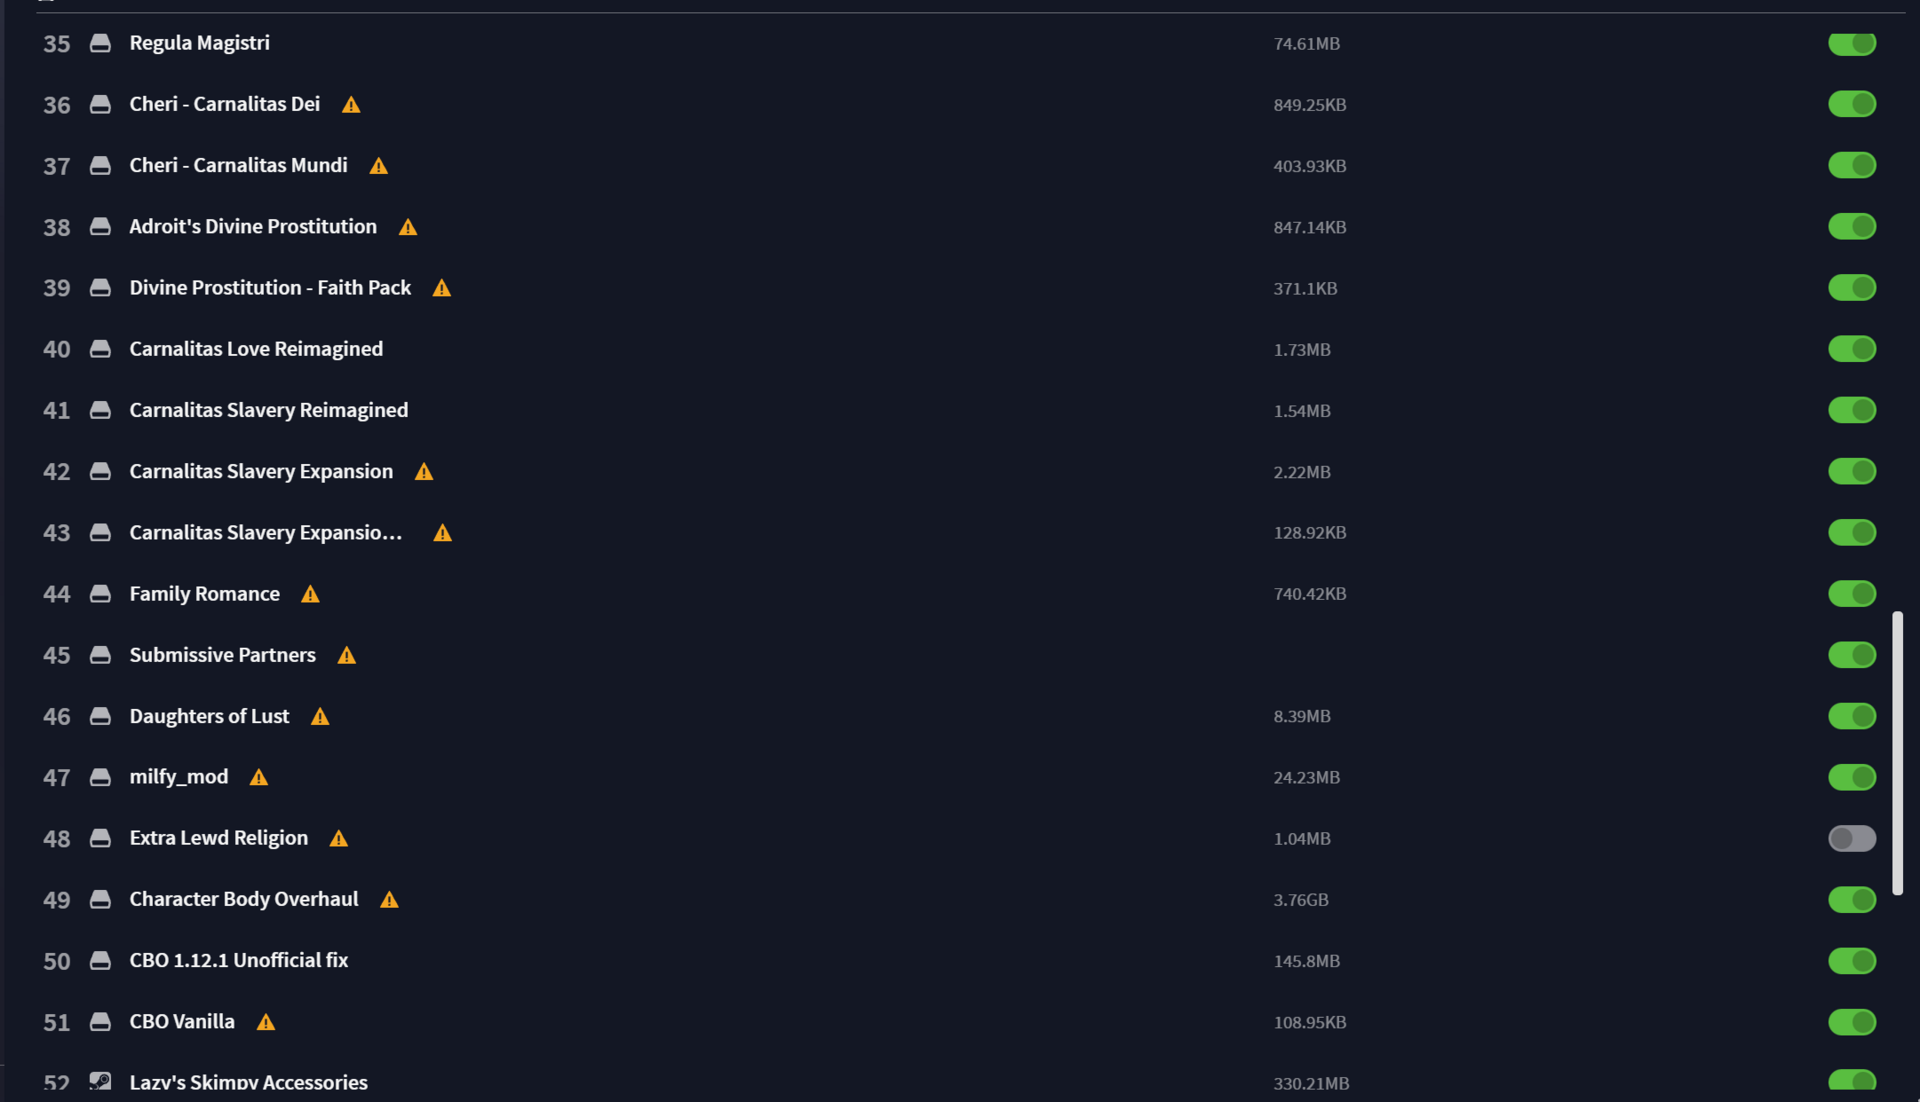1920x1102 pixels.
Task: Click load order number 40
Action: (56, 349)
